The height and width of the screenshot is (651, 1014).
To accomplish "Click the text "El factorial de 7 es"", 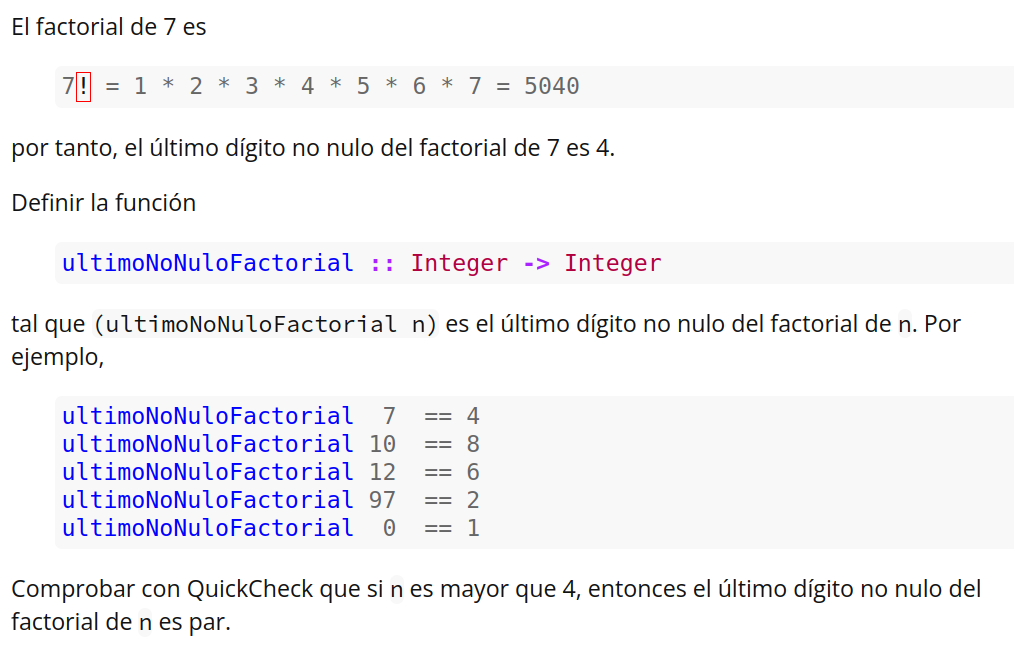I will click(x=109, y=27).
